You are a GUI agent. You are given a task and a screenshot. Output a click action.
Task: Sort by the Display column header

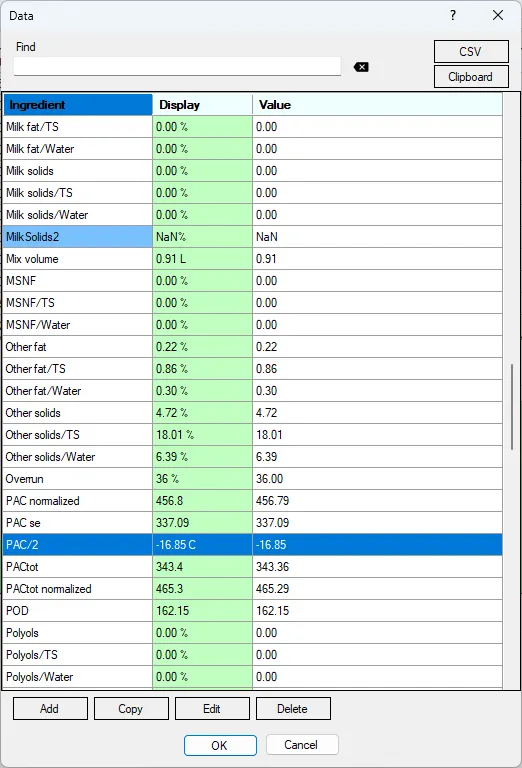click(x=202, y=105)
